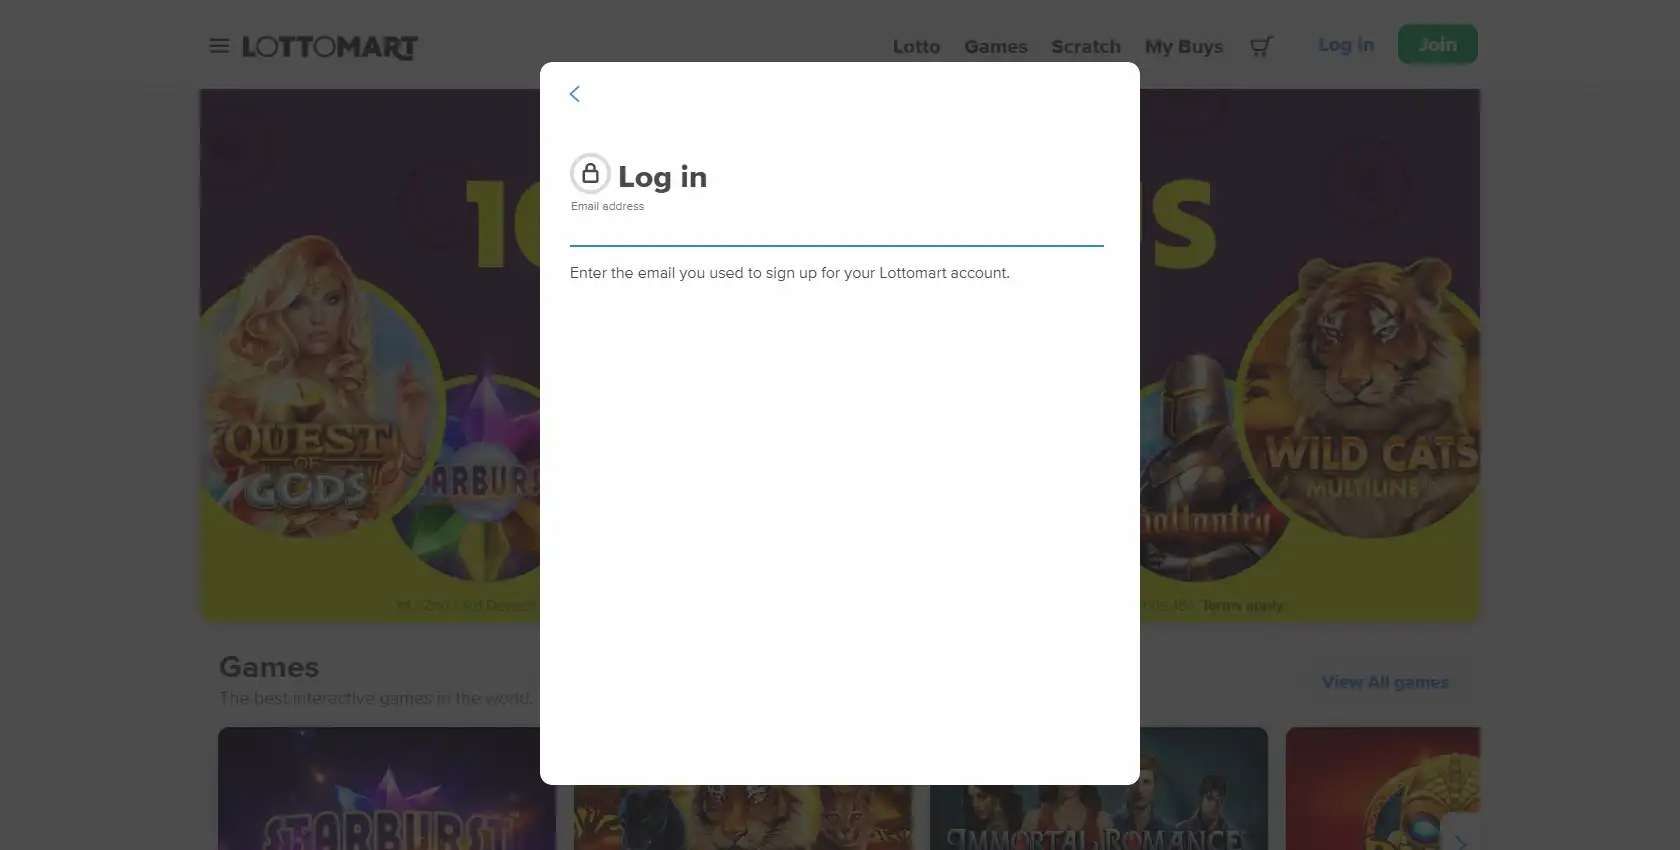Open the shopping cart icon

click(x=1261, y=46)
